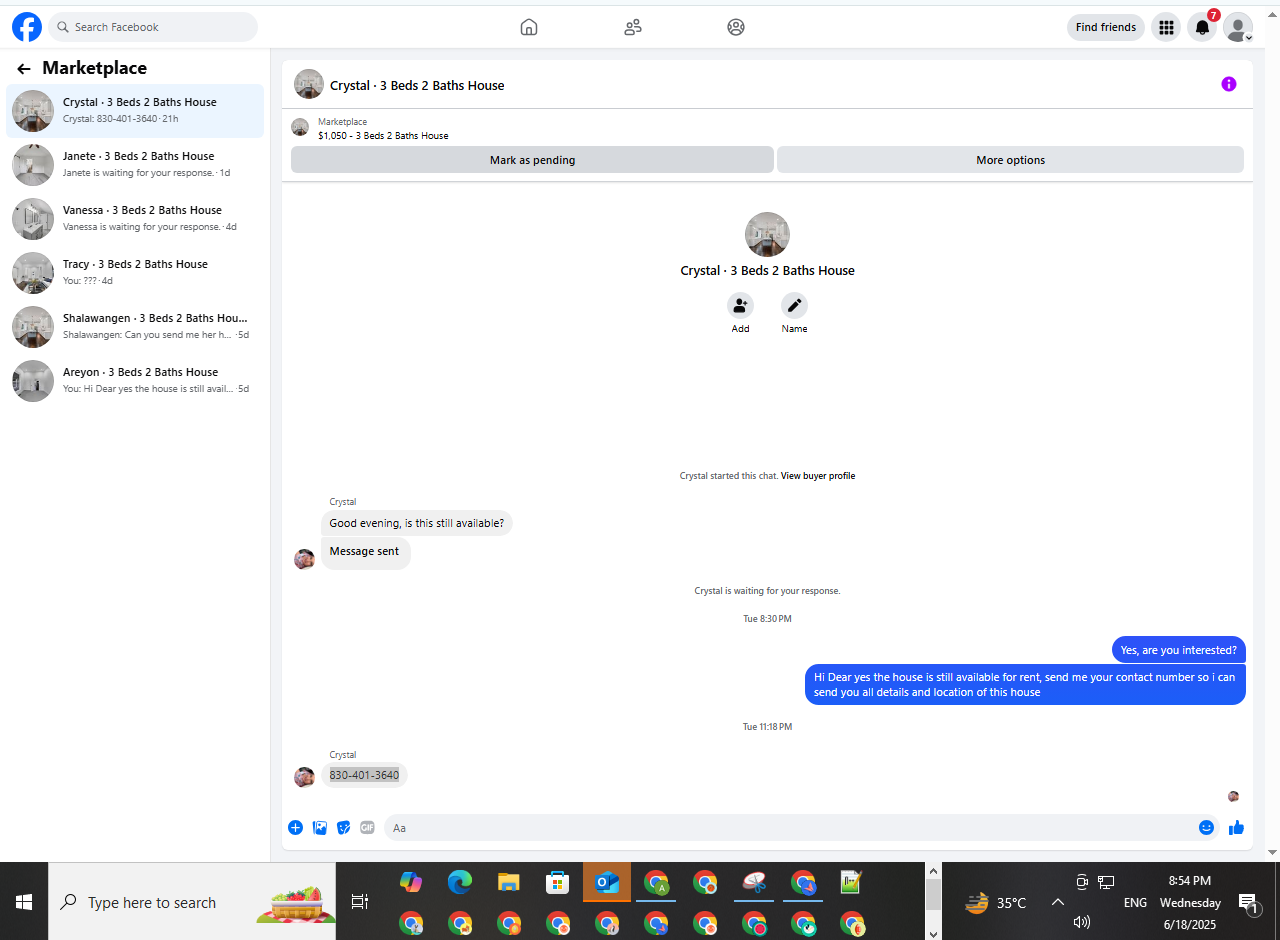Open the GIF picker

[367, 827]
